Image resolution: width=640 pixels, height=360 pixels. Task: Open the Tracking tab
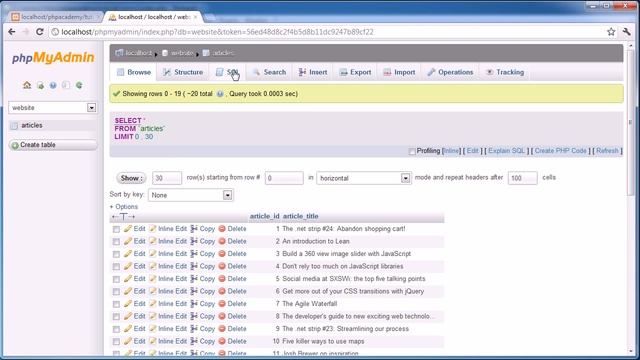(x=505, y=72)
